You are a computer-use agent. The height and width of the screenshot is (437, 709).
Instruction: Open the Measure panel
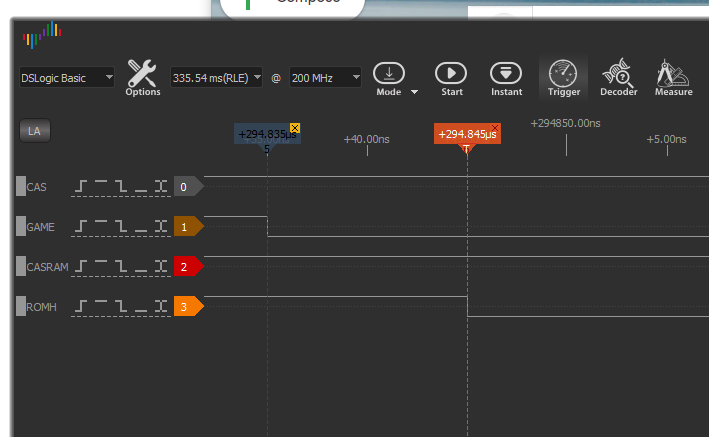coord(673,77)
